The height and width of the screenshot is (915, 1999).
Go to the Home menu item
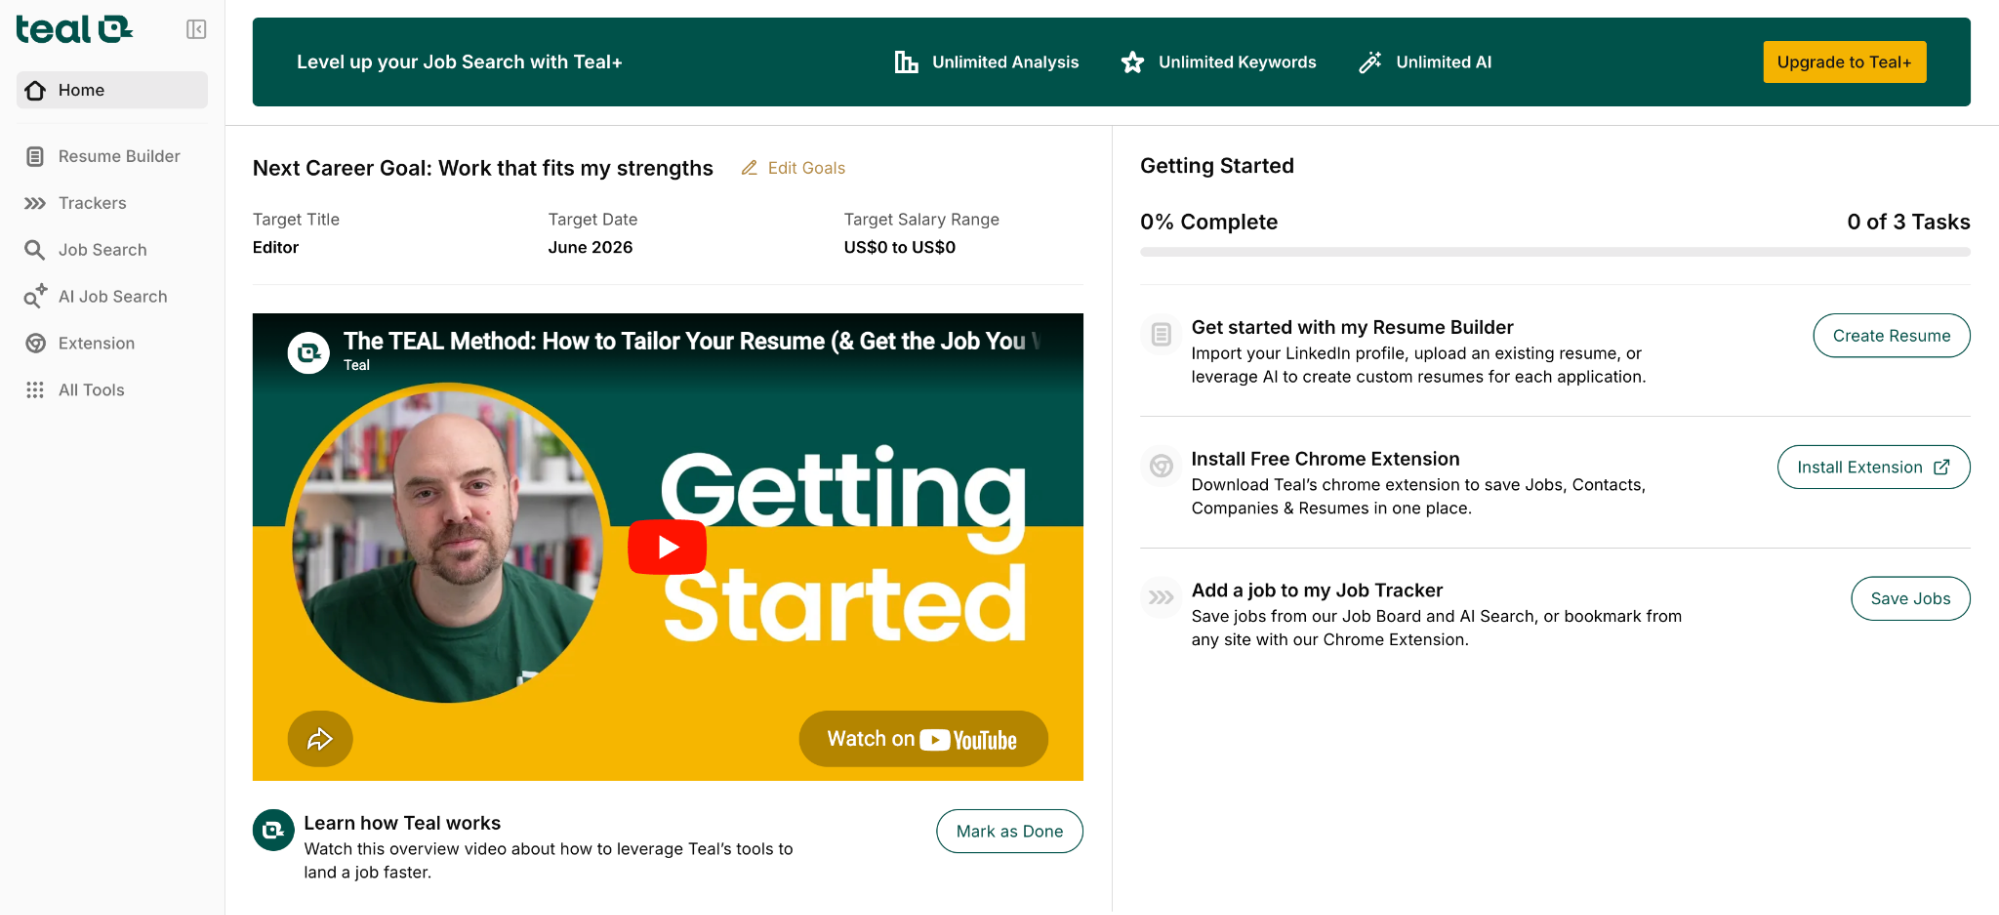(111, 90)
